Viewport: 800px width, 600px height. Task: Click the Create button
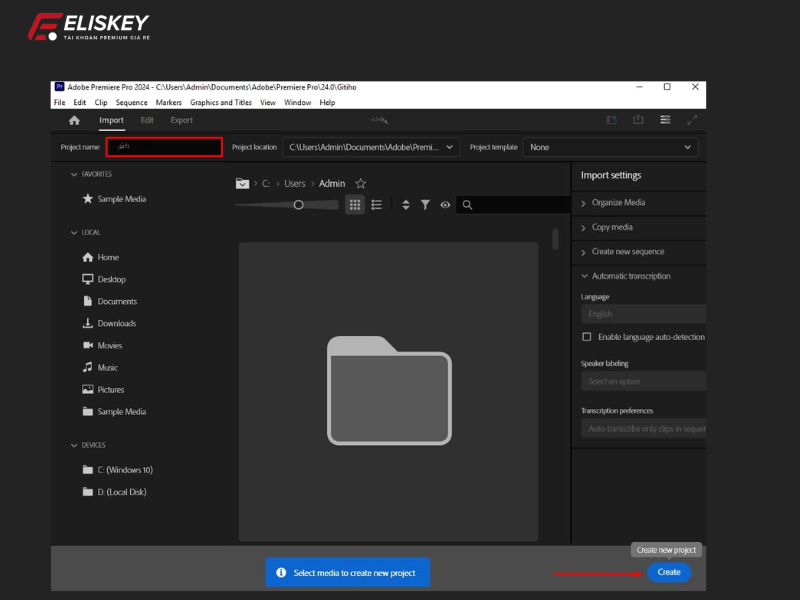pos(668,572)
